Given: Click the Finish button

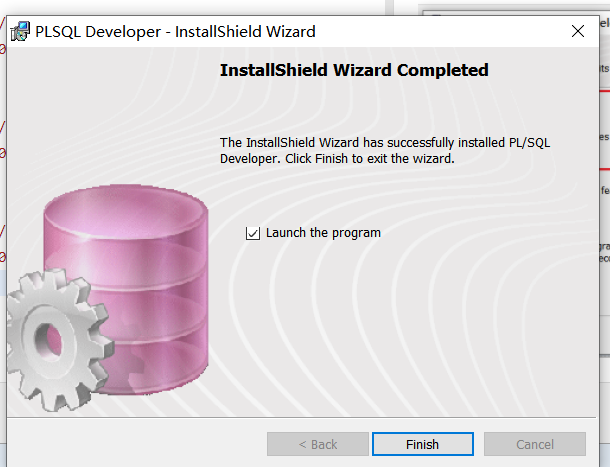Looking at the screenshot, I should (x=422, y=444).
